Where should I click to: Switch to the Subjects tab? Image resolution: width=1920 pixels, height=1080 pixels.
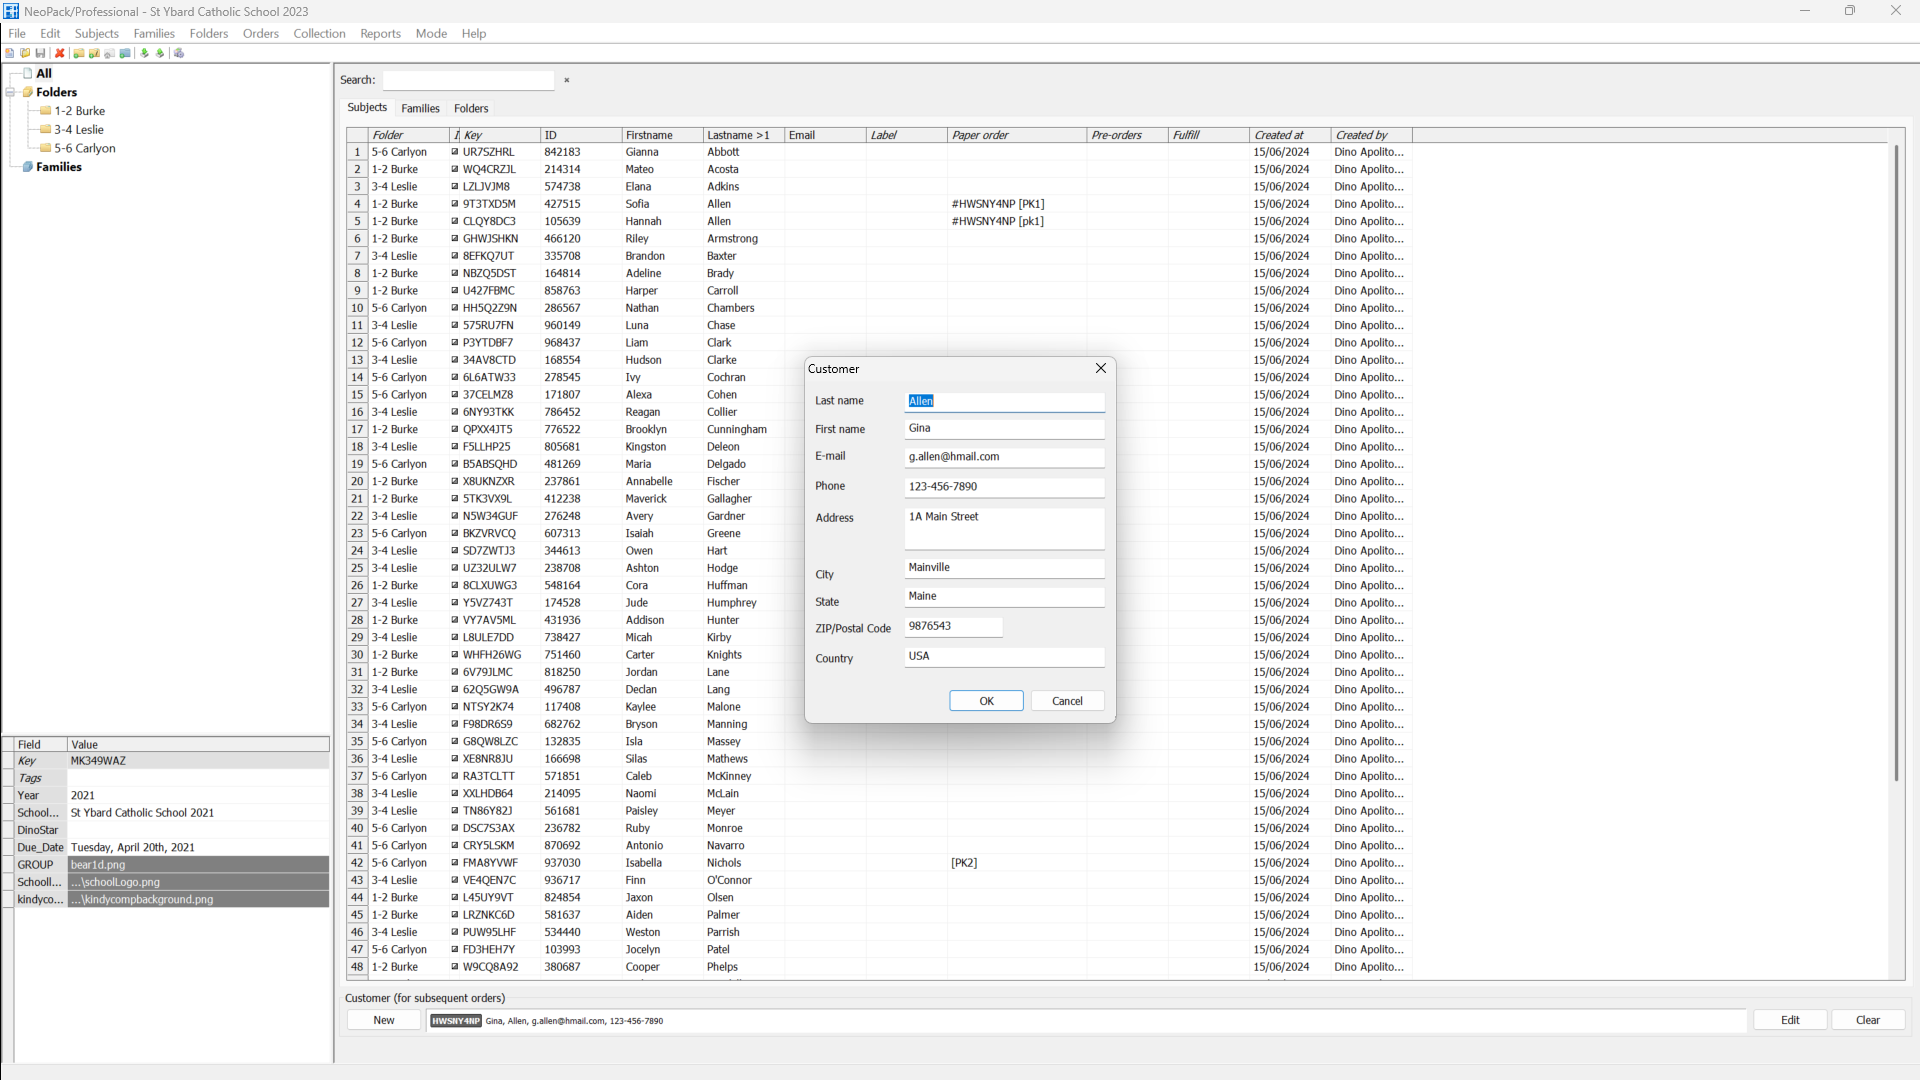pyautogui.click(x=367, y=107)
